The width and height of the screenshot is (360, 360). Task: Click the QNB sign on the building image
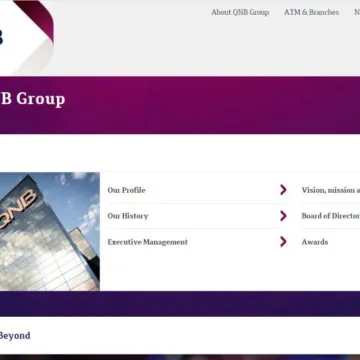tap(17, 208)
